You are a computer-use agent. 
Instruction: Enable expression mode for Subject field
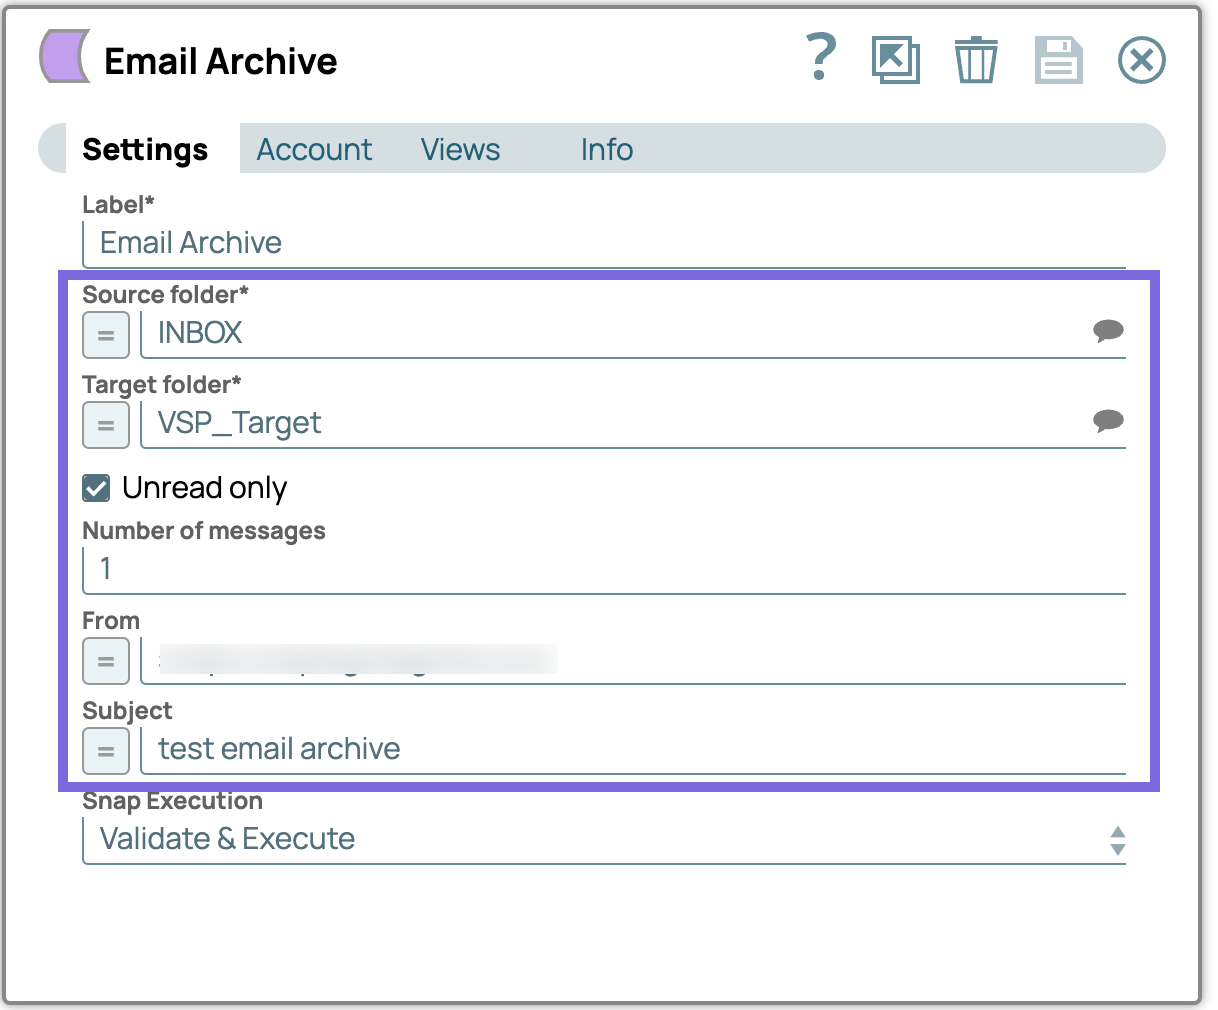point(106,751)
